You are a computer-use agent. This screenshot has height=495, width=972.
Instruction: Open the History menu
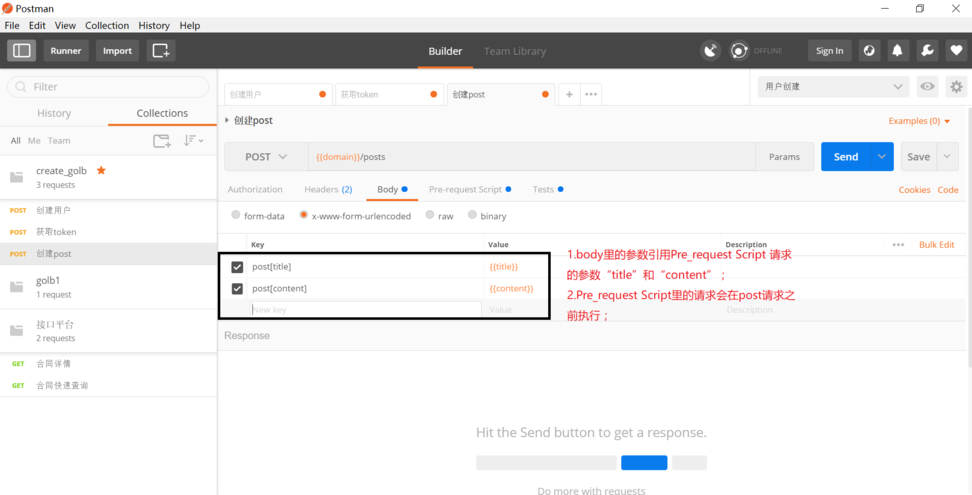click(154, 25)
